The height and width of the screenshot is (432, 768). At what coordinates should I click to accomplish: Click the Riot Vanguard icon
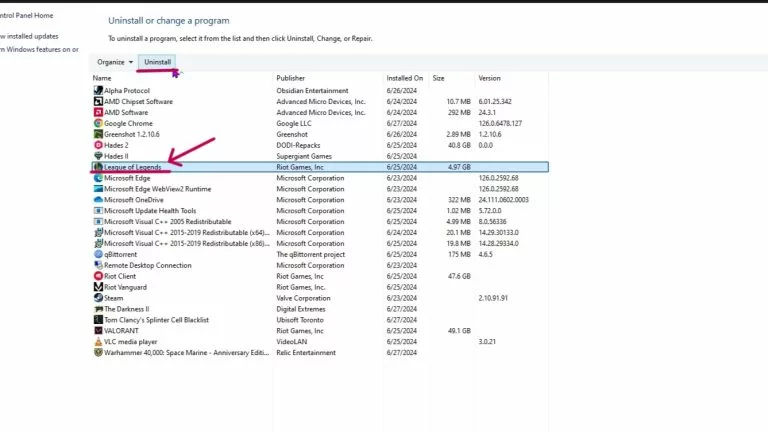point(98,287)
